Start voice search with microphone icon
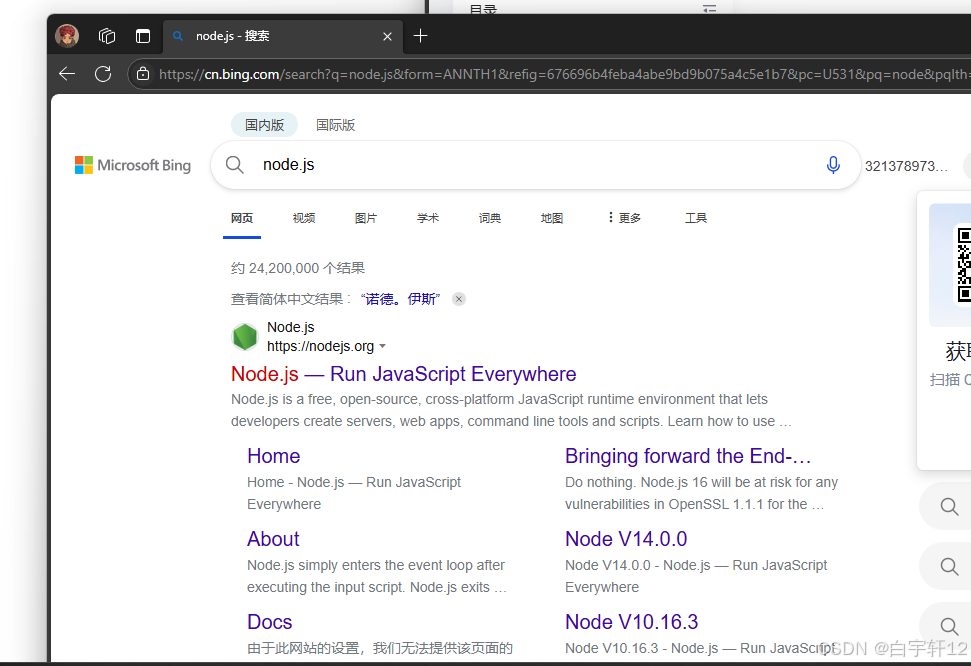 [x=834, y=165]
